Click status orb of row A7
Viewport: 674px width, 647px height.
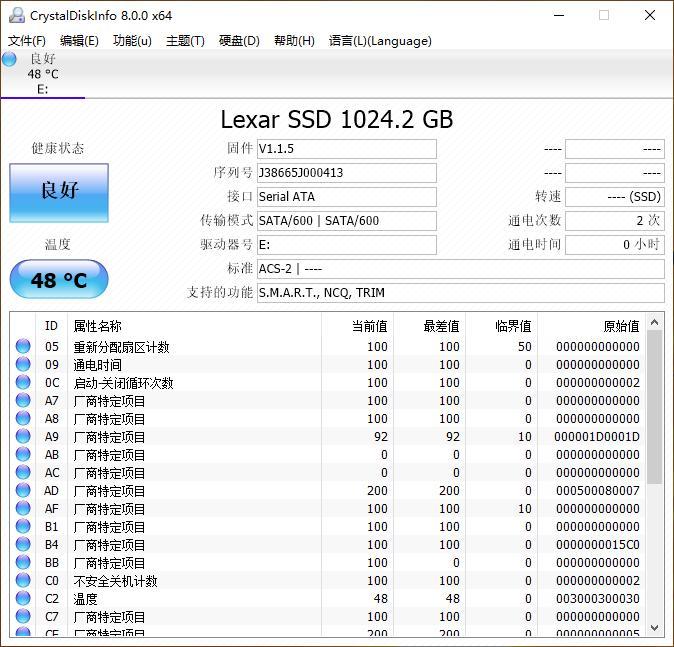(23, 400)
